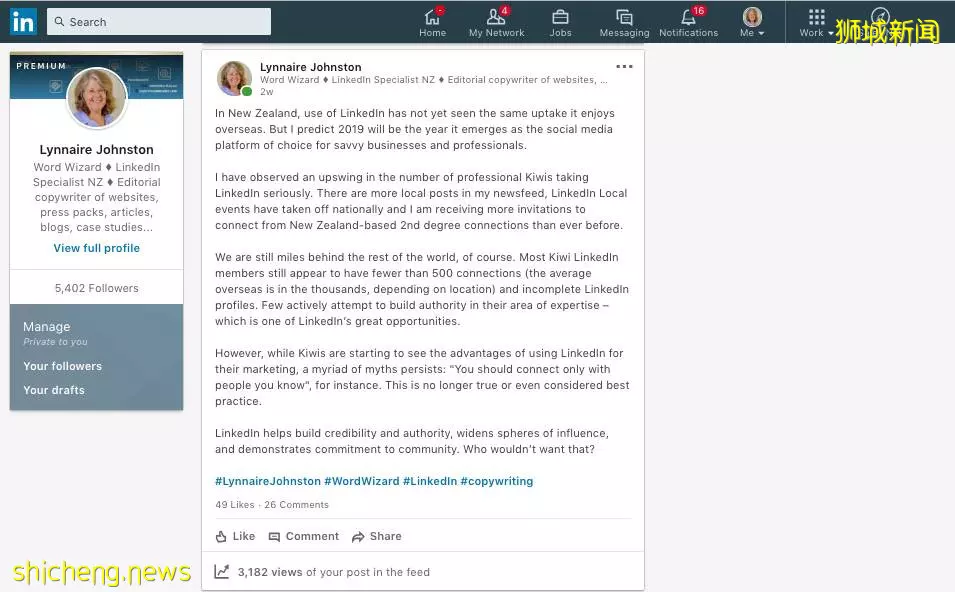Click the author headline under post name
The width and height of the screenshot is (955, 592).
tap(434, 80)
